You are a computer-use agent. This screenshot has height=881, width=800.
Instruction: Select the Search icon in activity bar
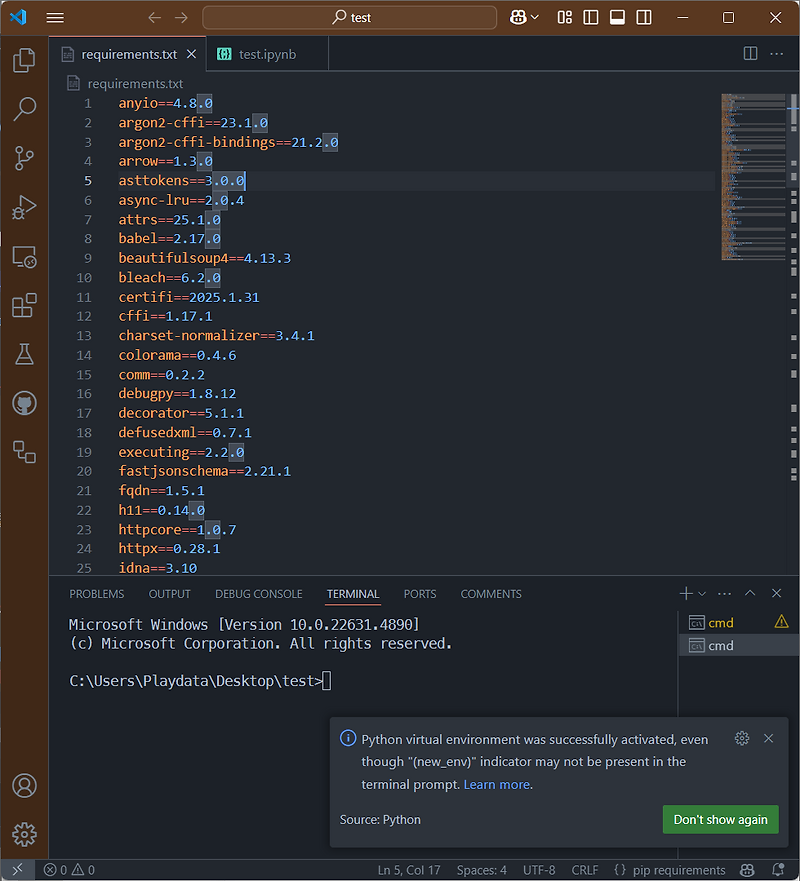pyautogui.click(x=24, y=110)
